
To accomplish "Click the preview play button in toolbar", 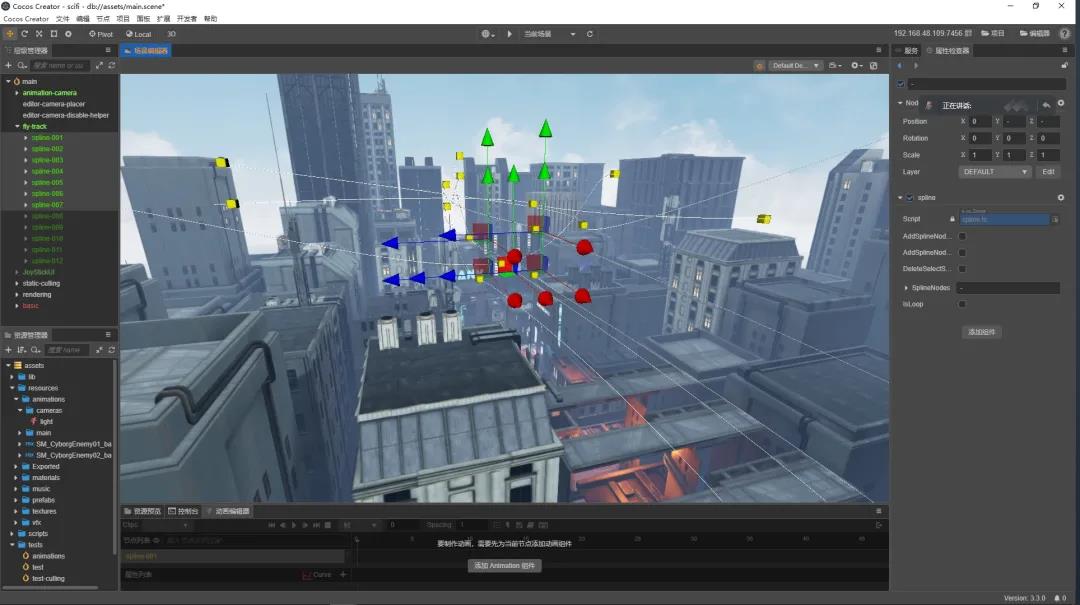I will click(x=510, y=34).
